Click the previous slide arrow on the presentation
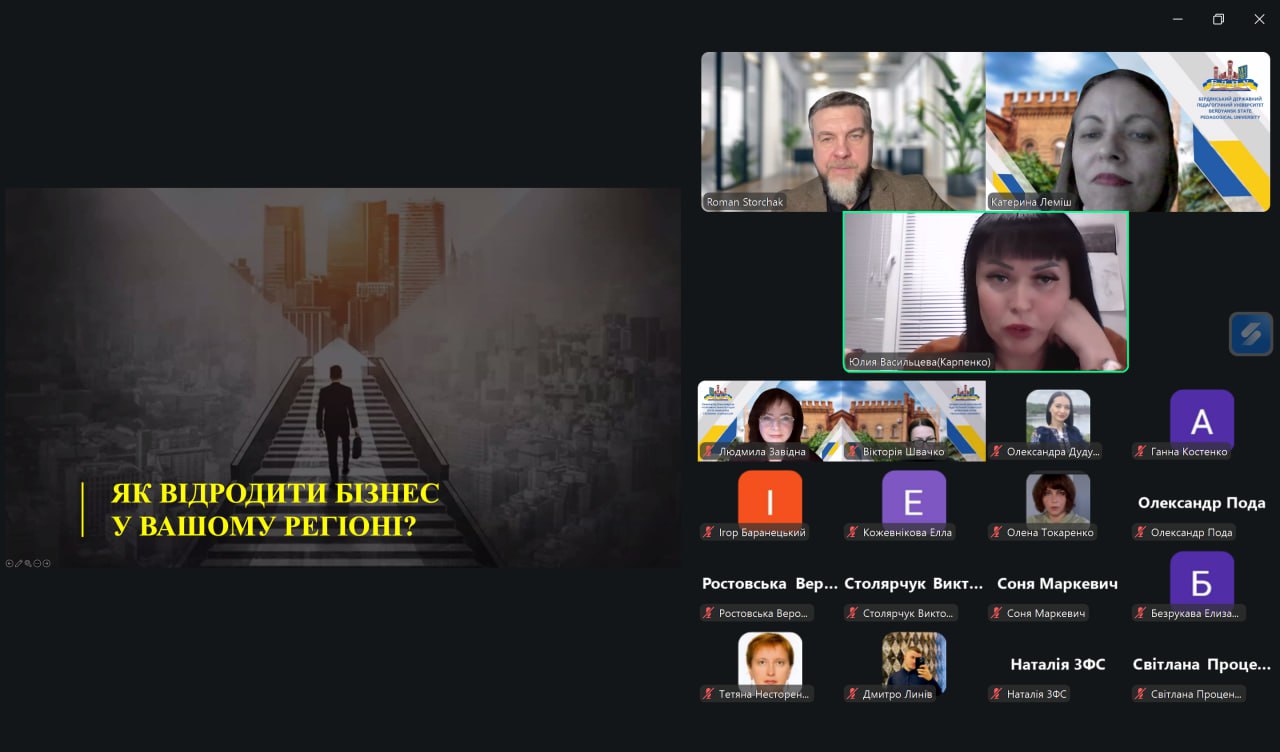The image size is (1280, 752). click(x=10, y=563)
